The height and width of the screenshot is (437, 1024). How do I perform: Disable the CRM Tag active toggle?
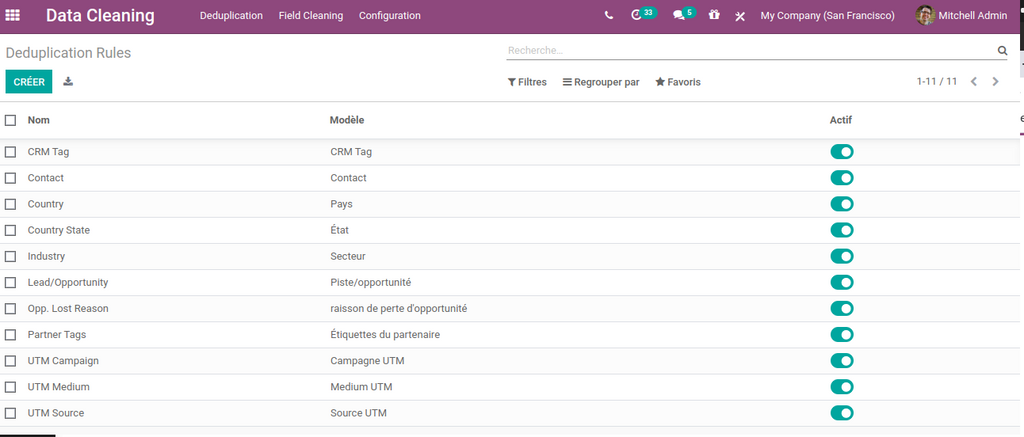[842, 152]
